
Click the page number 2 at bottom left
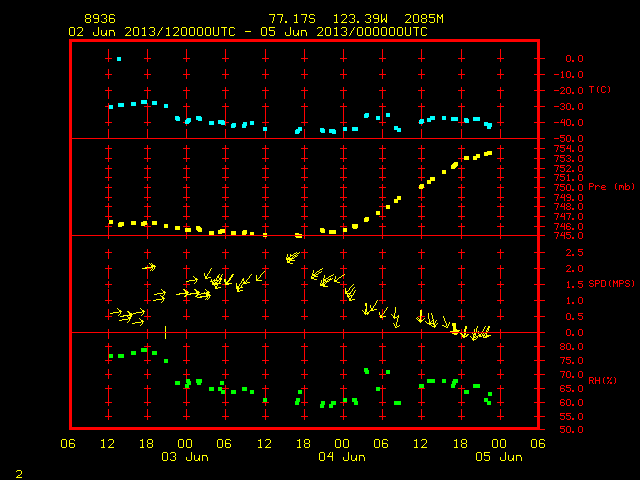[x=19, y=474]
